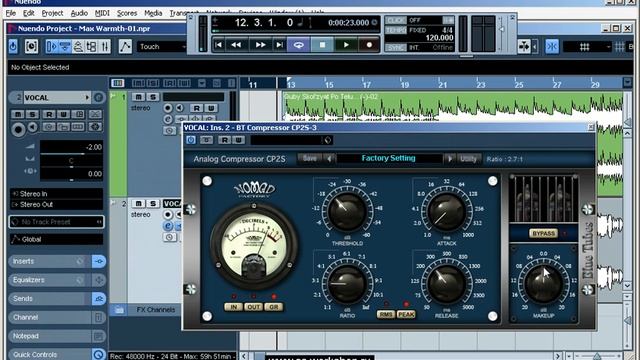Open the Utility menu in compressor

pyautogui.click(x=468, y=159)
